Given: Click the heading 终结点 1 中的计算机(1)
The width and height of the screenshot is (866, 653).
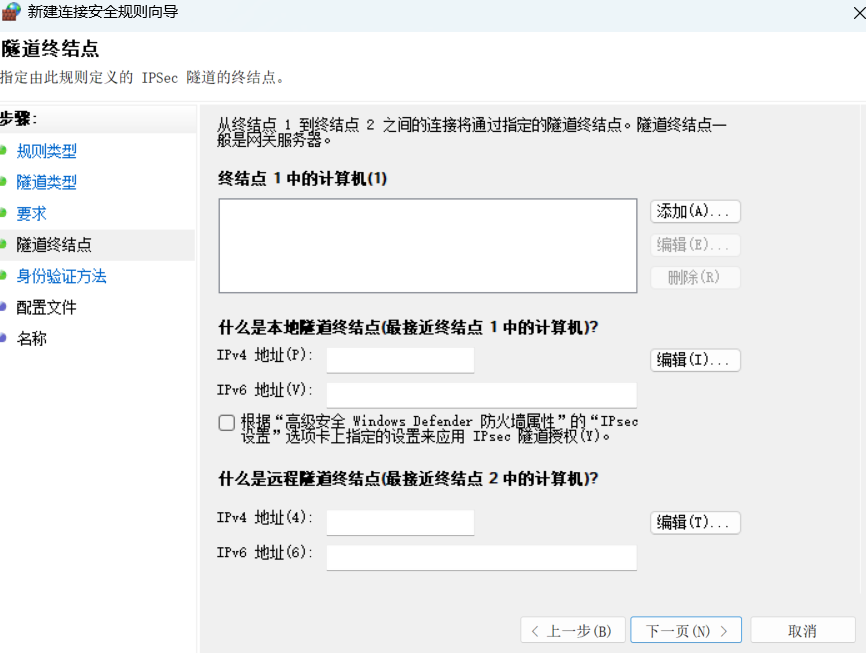Looking at the screenshot, I should click(303, 178).
